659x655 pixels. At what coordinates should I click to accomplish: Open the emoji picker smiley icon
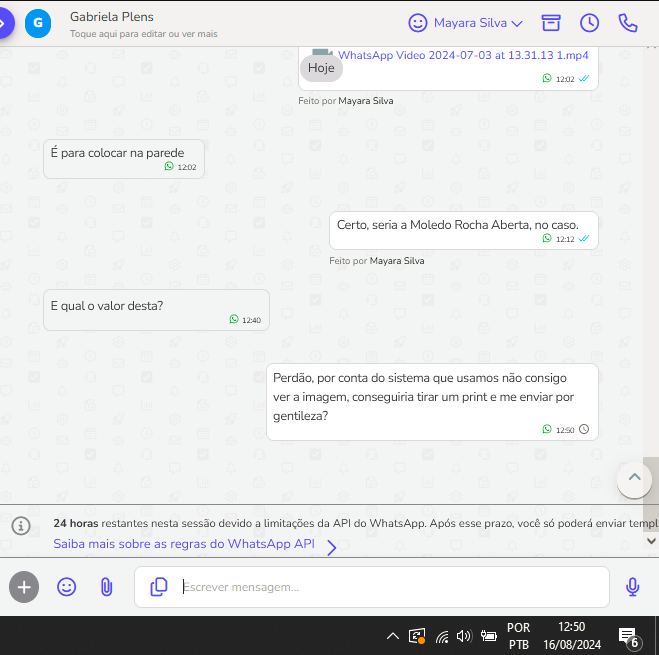point(67,587)
